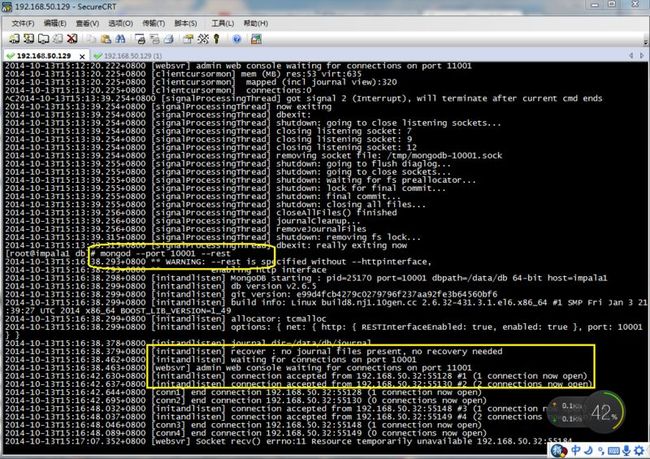Open Session Options from toolbar icon
The height and width of the screenshot is (459, 650).
point(188,39)
